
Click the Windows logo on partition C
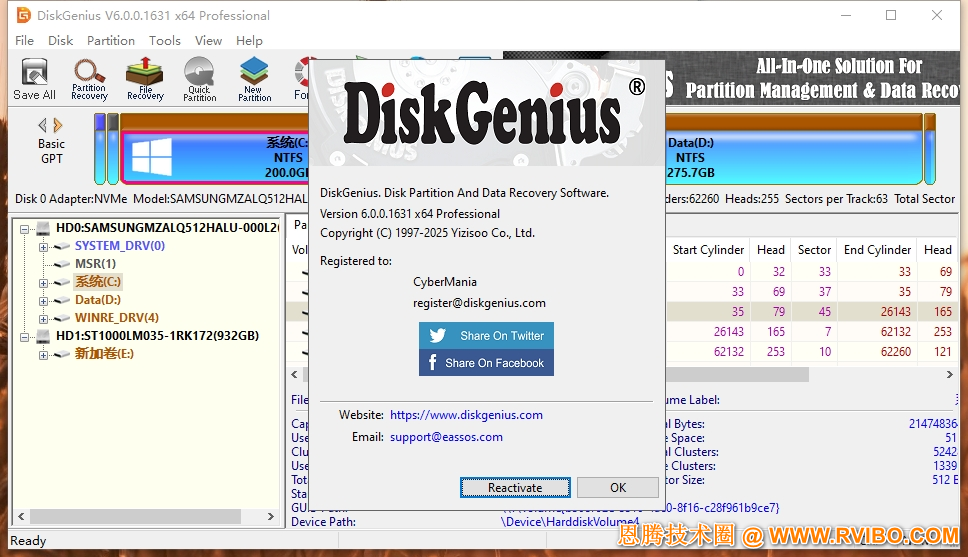(152, 156)
